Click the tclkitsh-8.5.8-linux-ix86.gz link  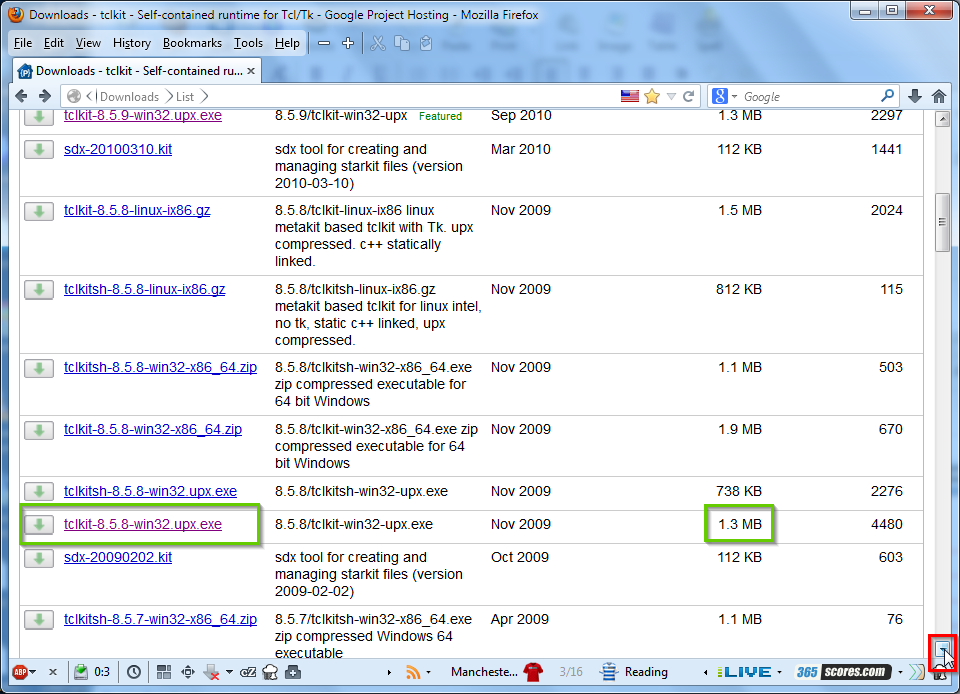144,289
